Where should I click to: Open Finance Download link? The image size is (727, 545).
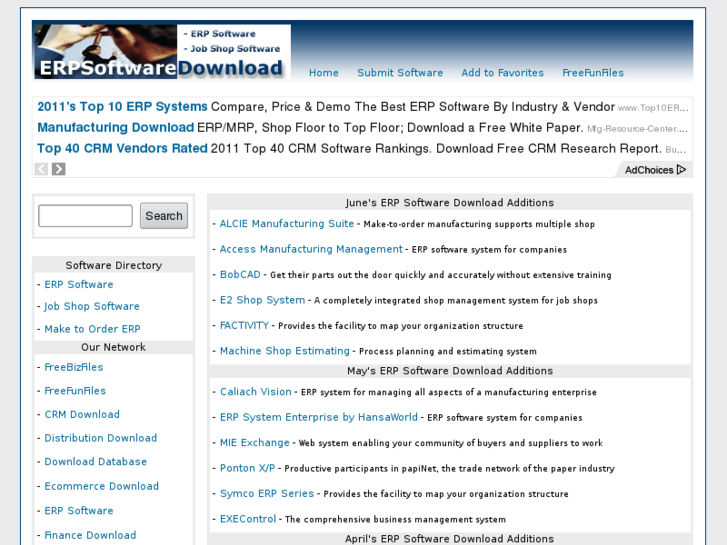click(90, 535)
